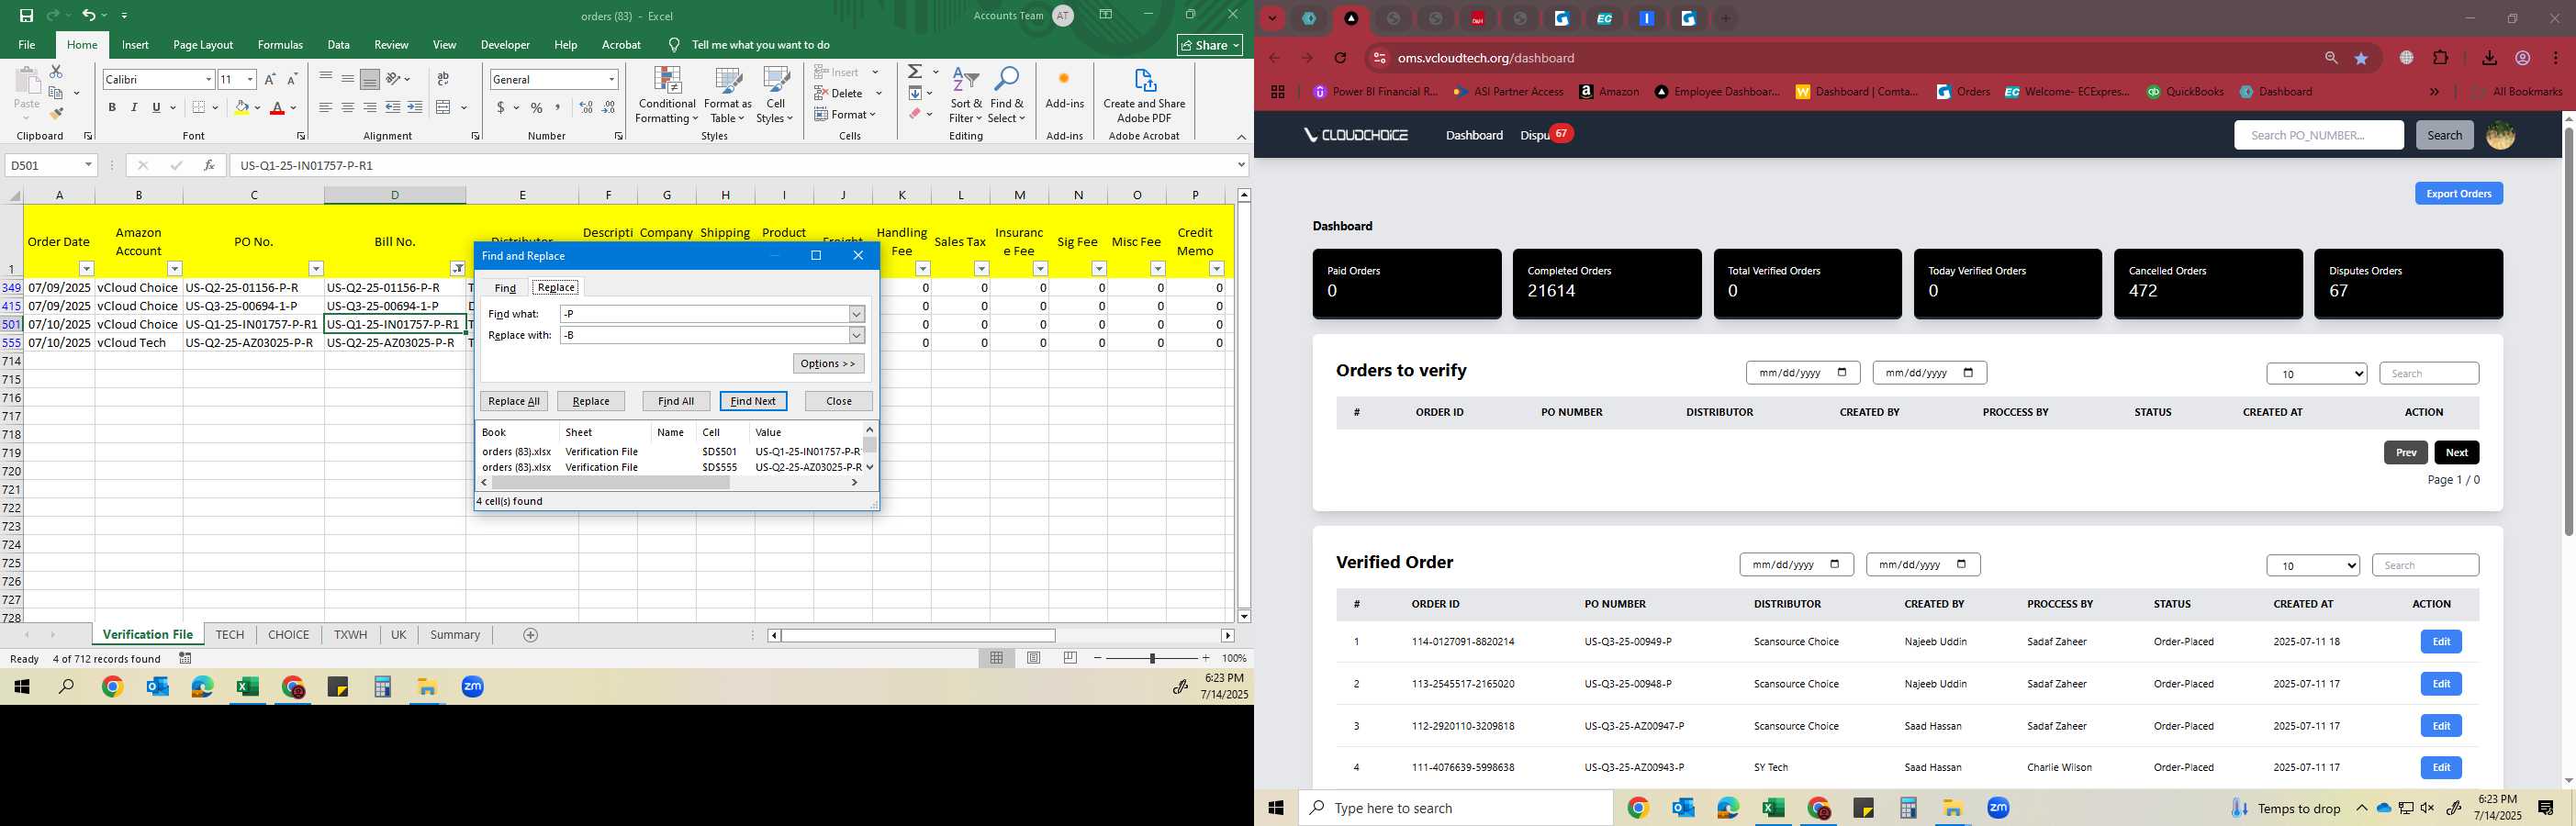Open Find & Select menu
The height and width of the screenshot is (826, 2576).
1007,96
